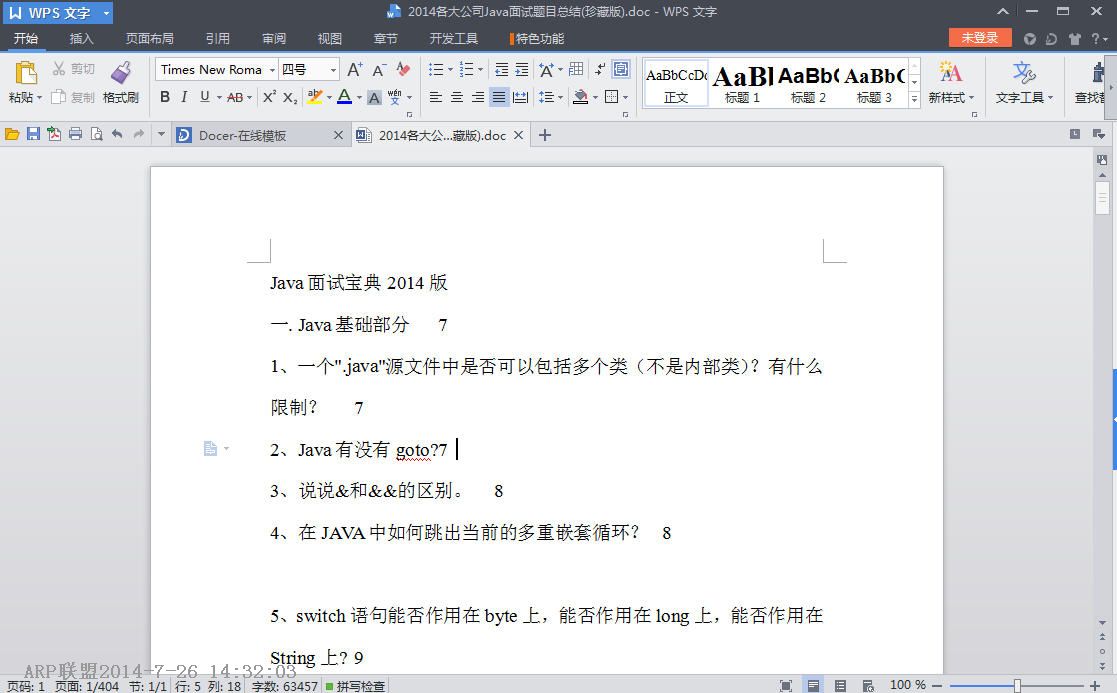Click the Format Painter (格式刷) brush

(x=121, y=73)
